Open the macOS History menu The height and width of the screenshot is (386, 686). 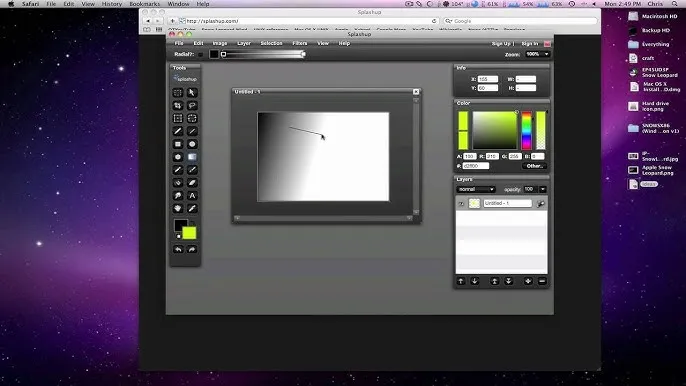click(x=112, y=4)
